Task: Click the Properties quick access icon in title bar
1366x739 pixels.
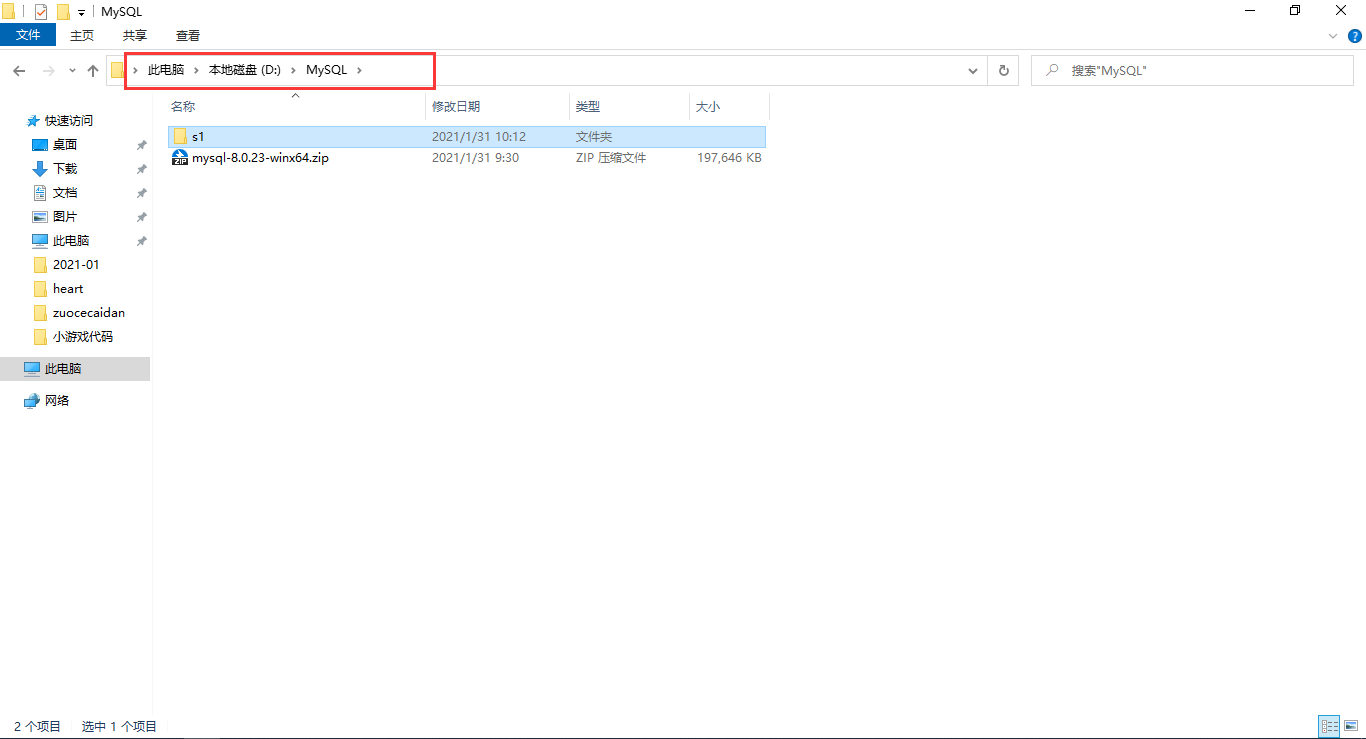Action: tap(41, 12)
